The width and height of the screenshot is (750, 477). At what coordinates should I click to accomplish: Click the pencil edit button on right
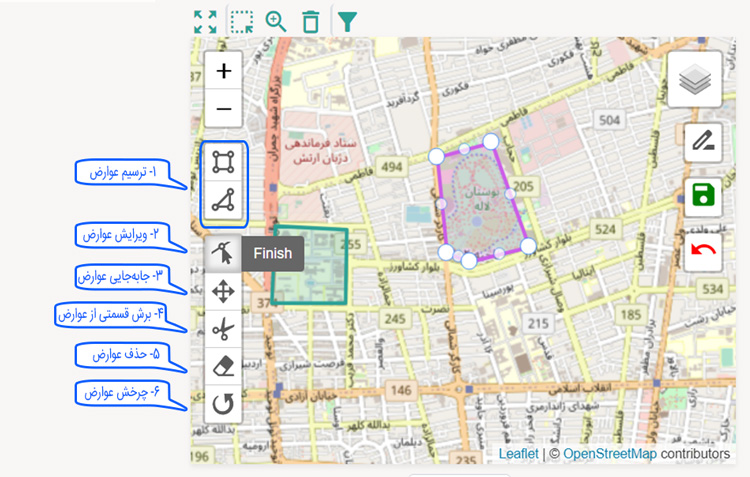[x=703, y=143]
